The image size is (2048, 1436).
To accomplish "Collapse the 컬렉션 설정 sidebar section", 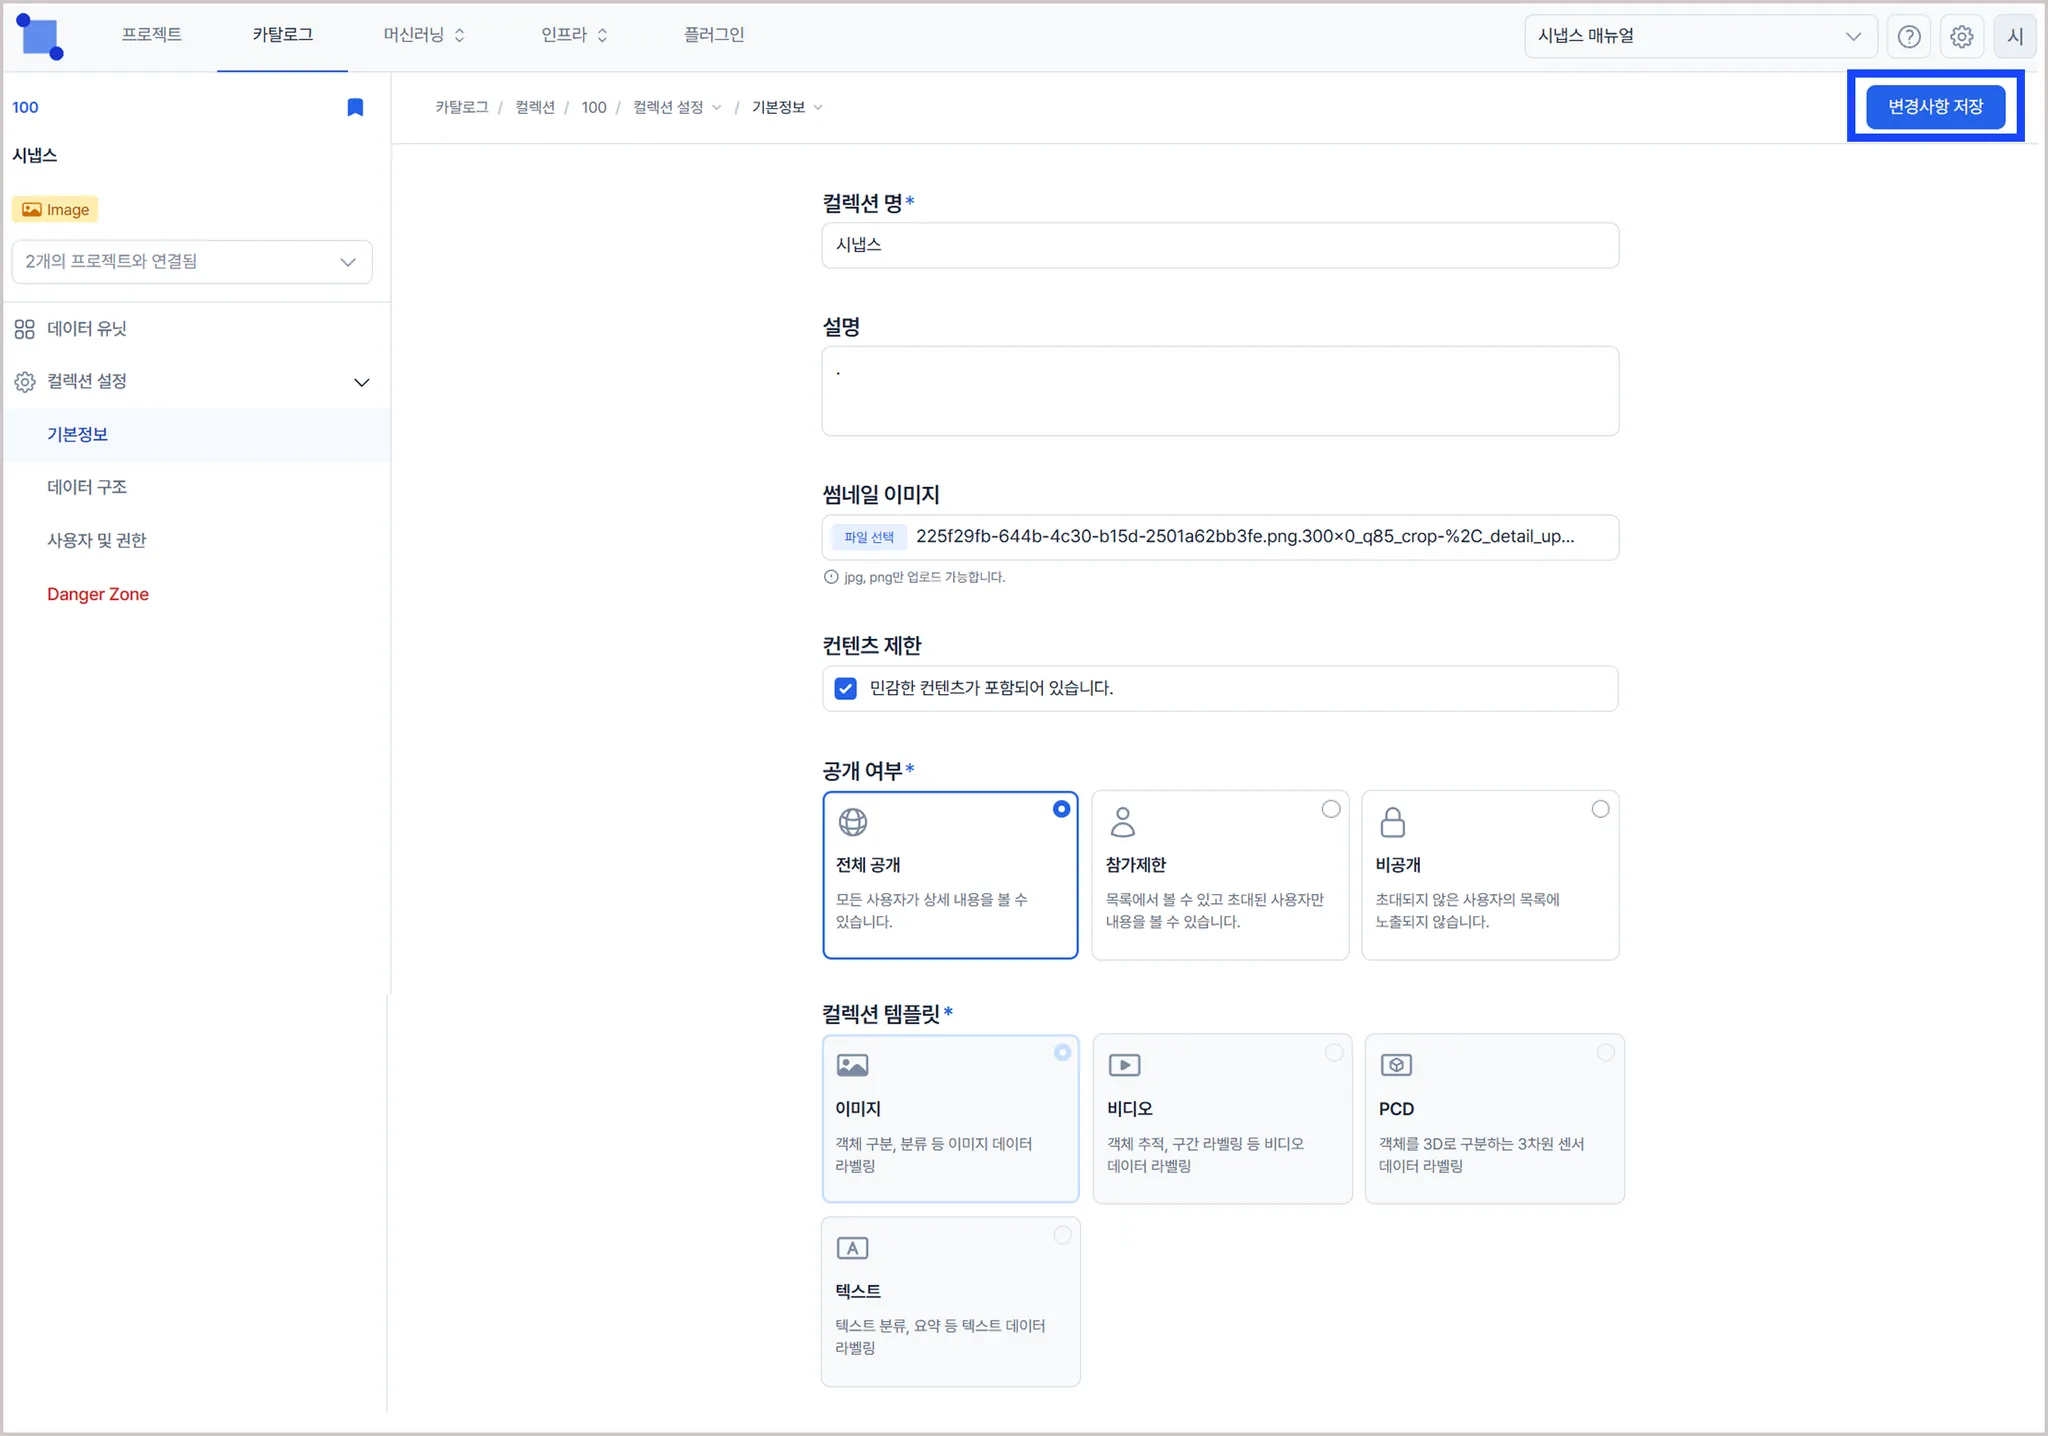I will (x=361, y=382).
